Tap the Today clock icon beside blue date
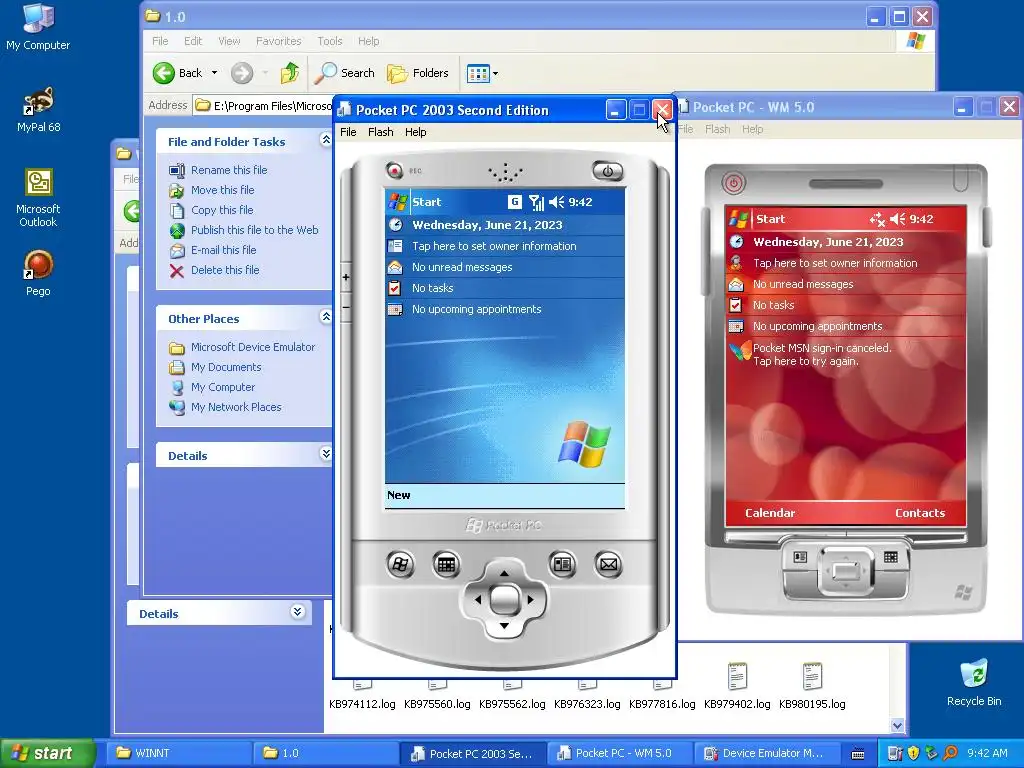 396,225
